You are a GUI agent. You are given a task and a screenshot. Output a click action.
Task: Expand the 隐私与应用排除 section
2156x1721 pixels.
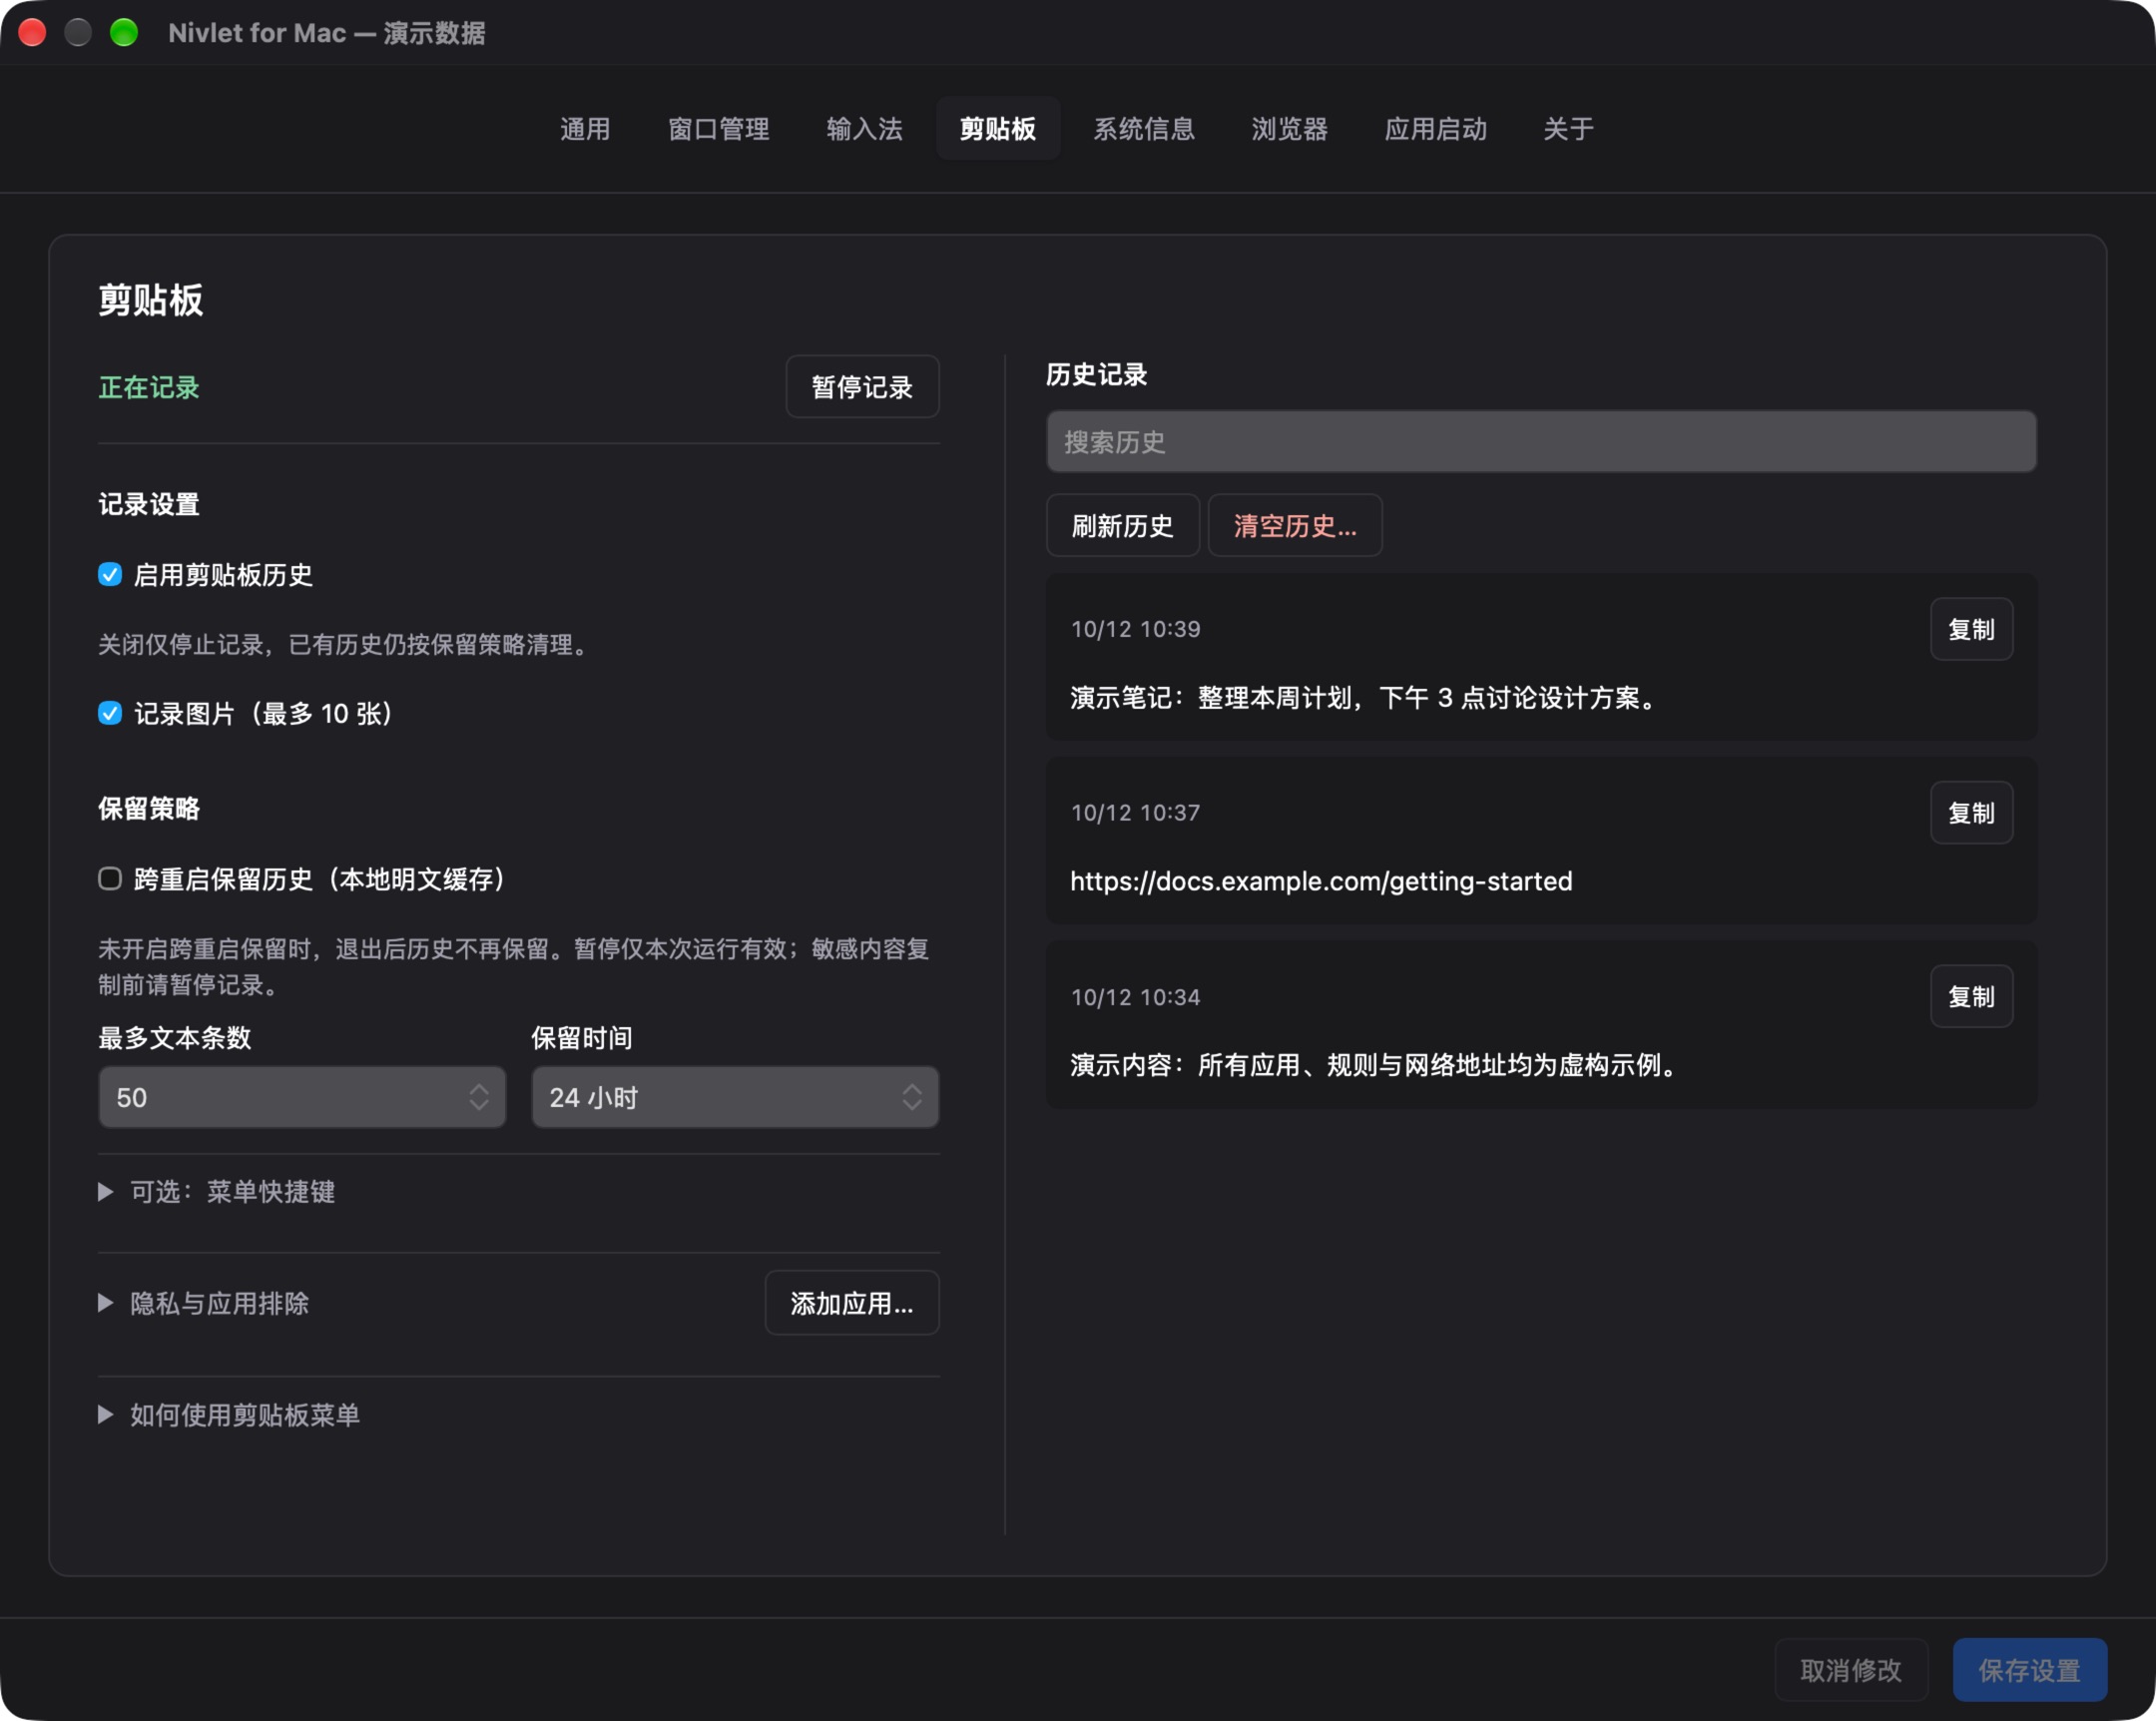[204, 1303]
